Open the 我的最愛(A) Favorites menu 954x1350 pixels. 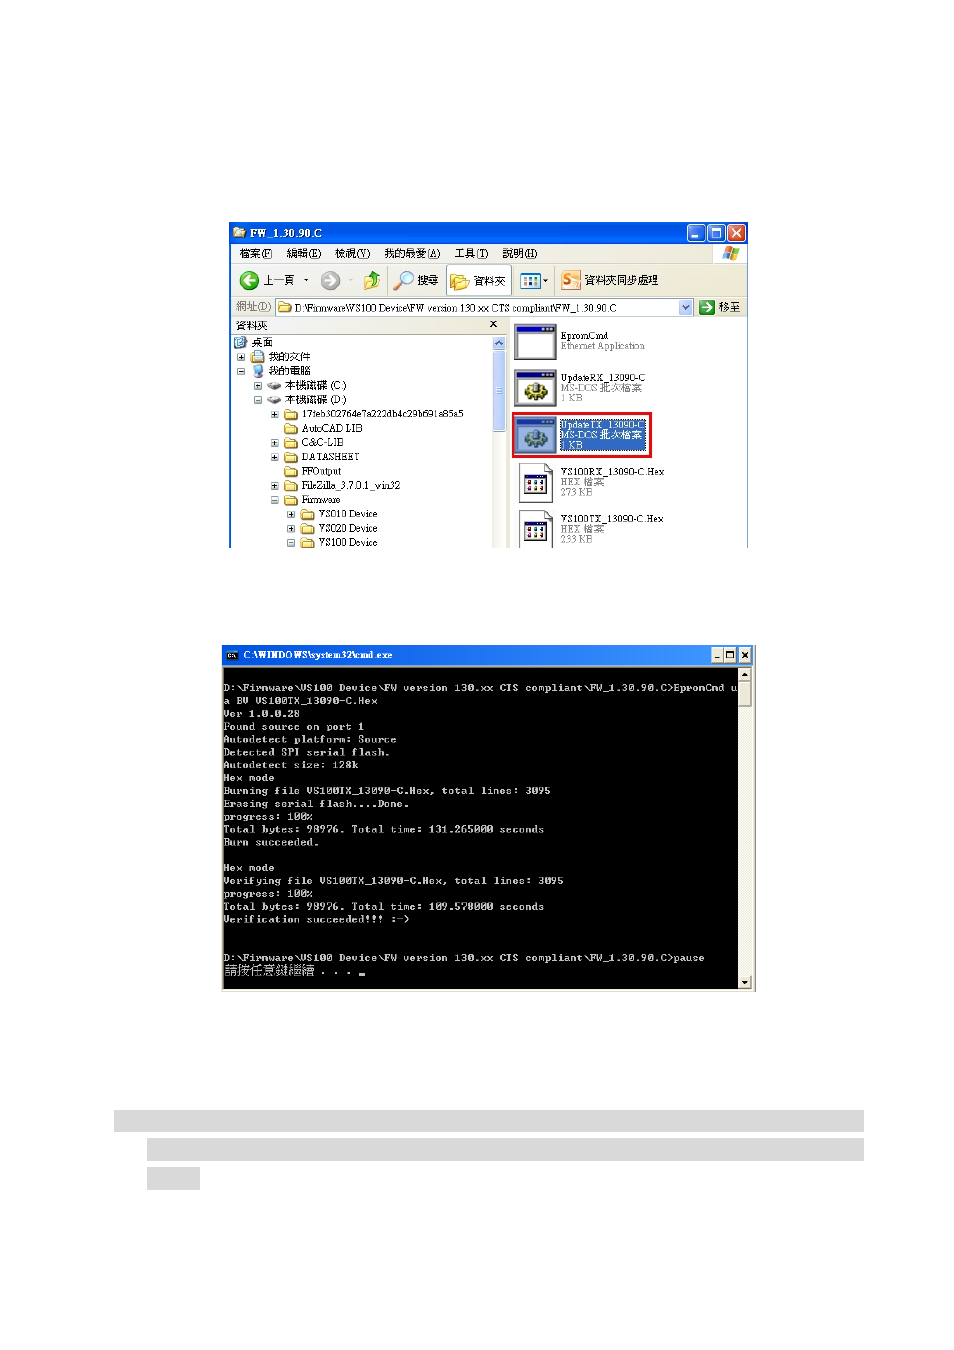[x=412, y=254]
